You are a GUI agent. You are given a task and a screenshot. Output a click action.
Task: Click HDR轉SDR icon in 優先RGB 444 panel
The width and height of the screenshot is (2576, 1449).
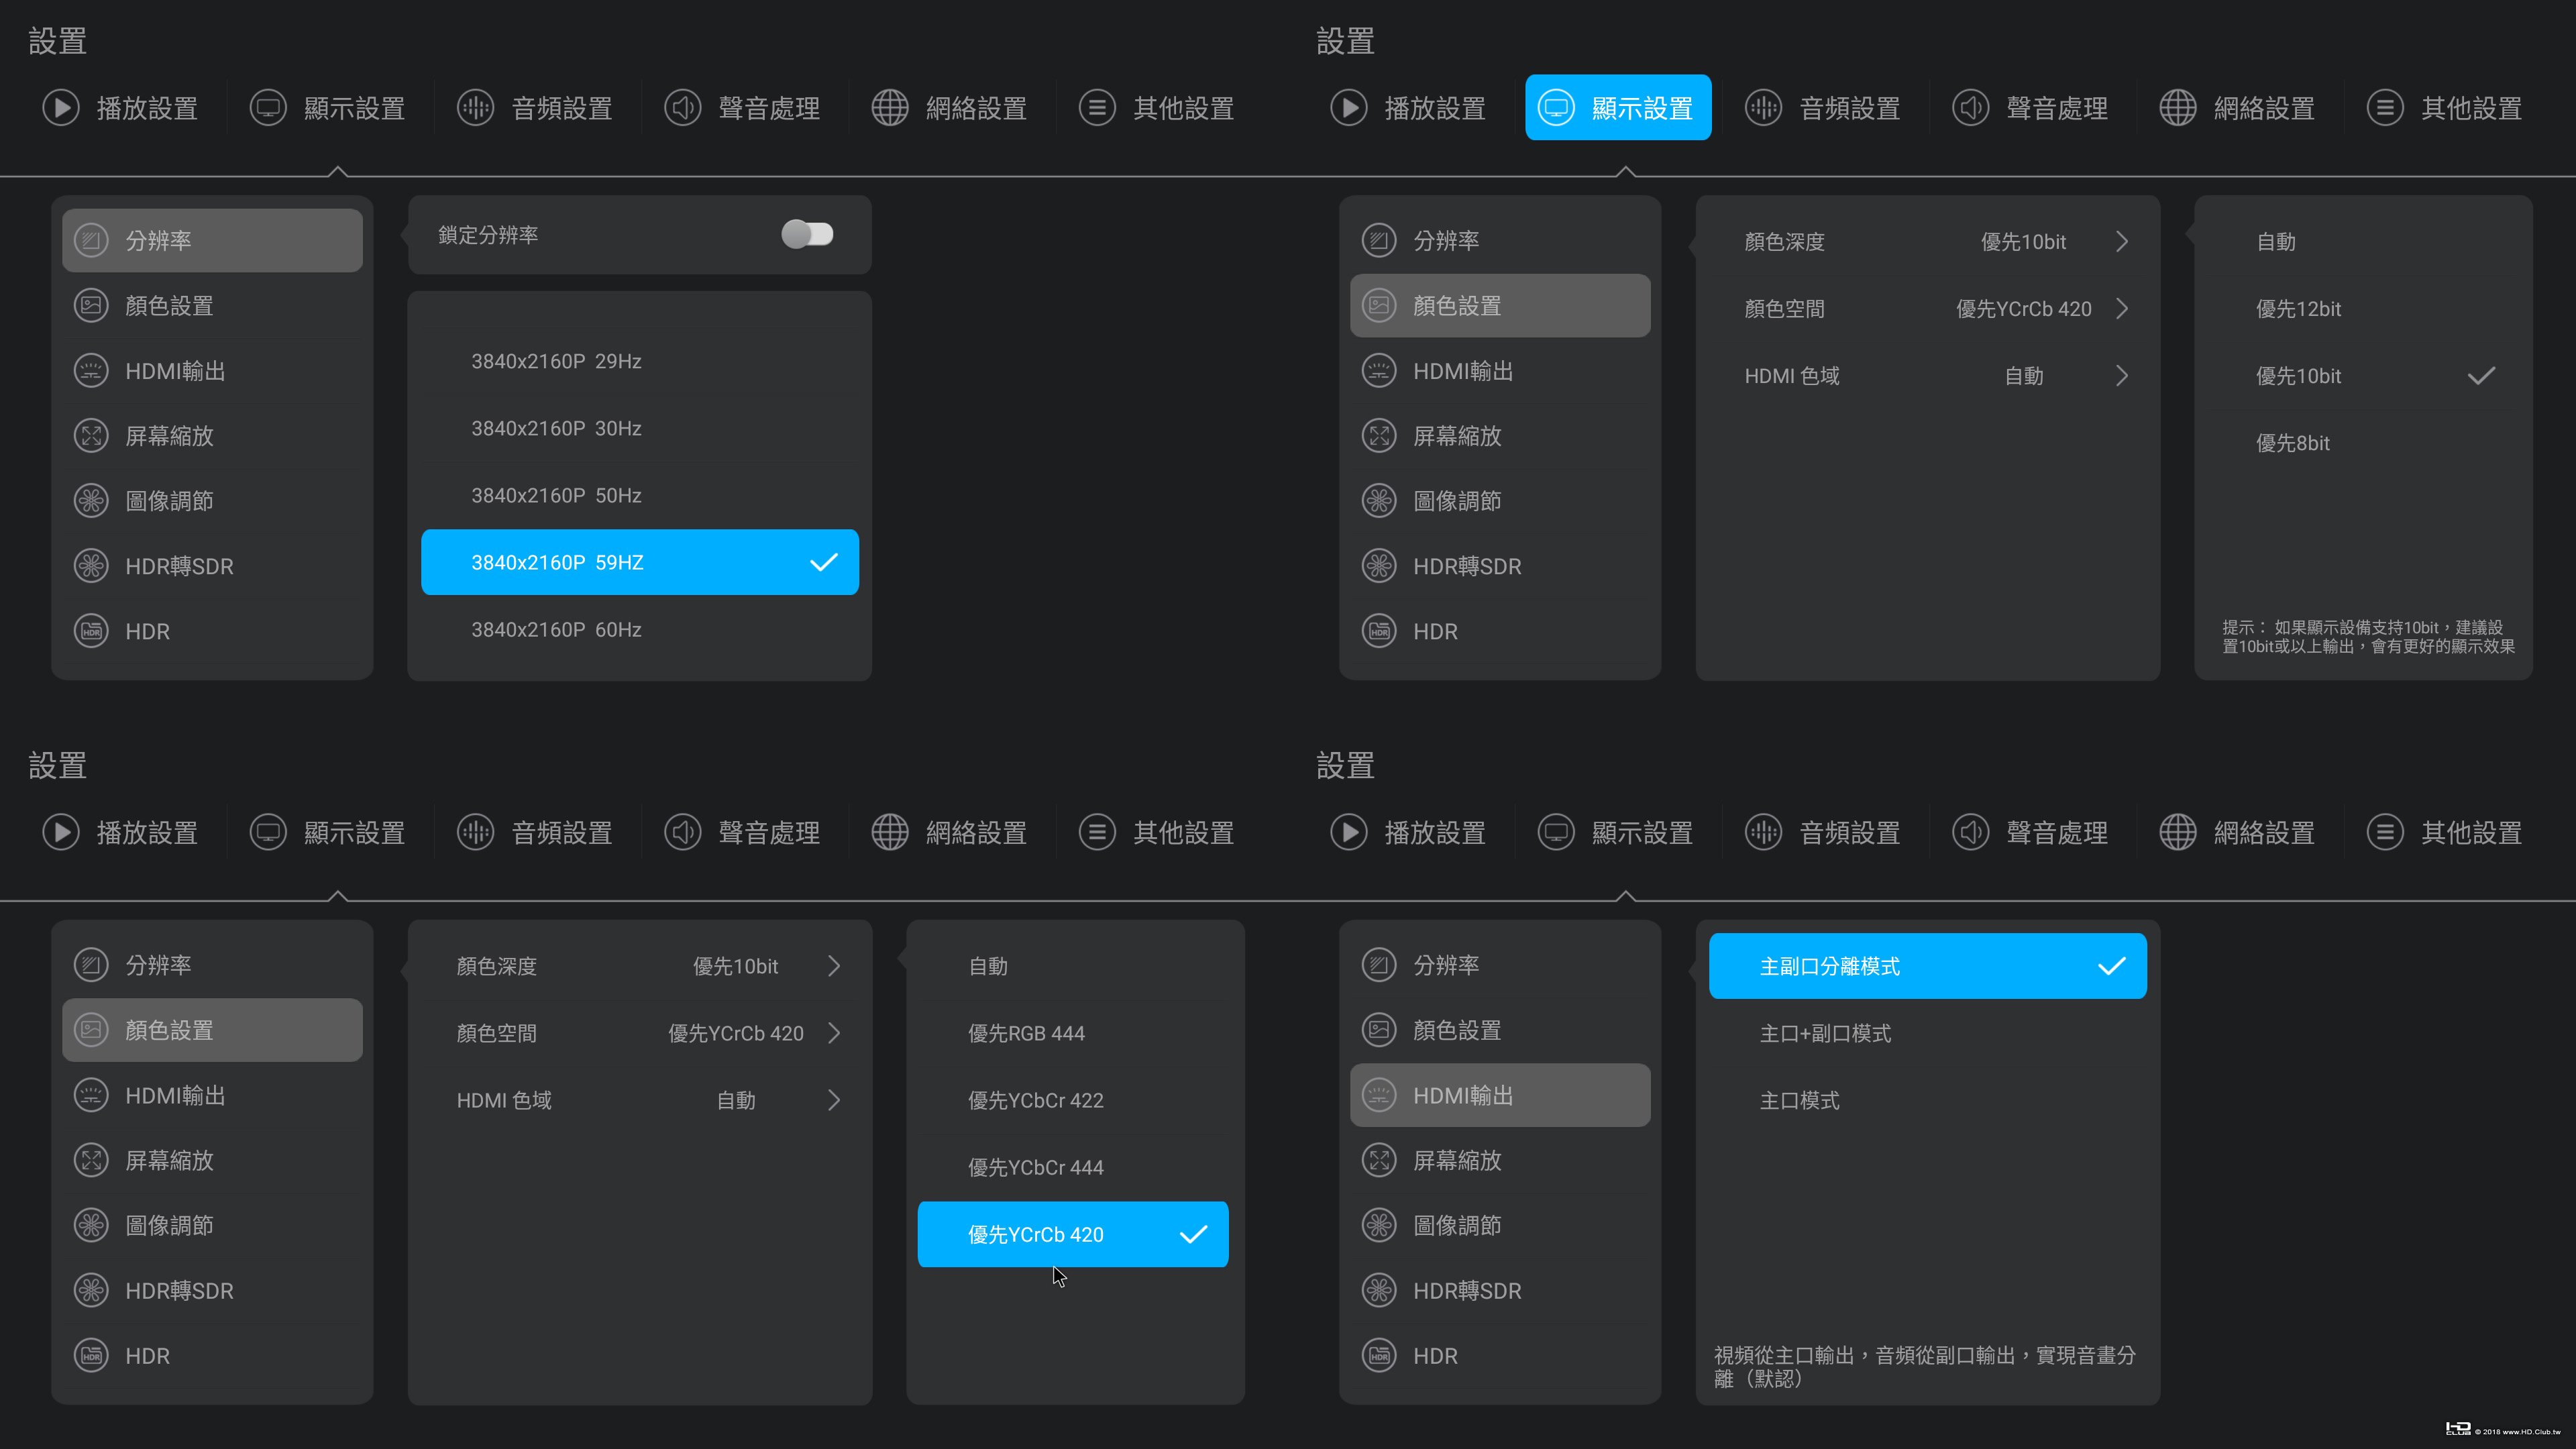coord(91,1290)
